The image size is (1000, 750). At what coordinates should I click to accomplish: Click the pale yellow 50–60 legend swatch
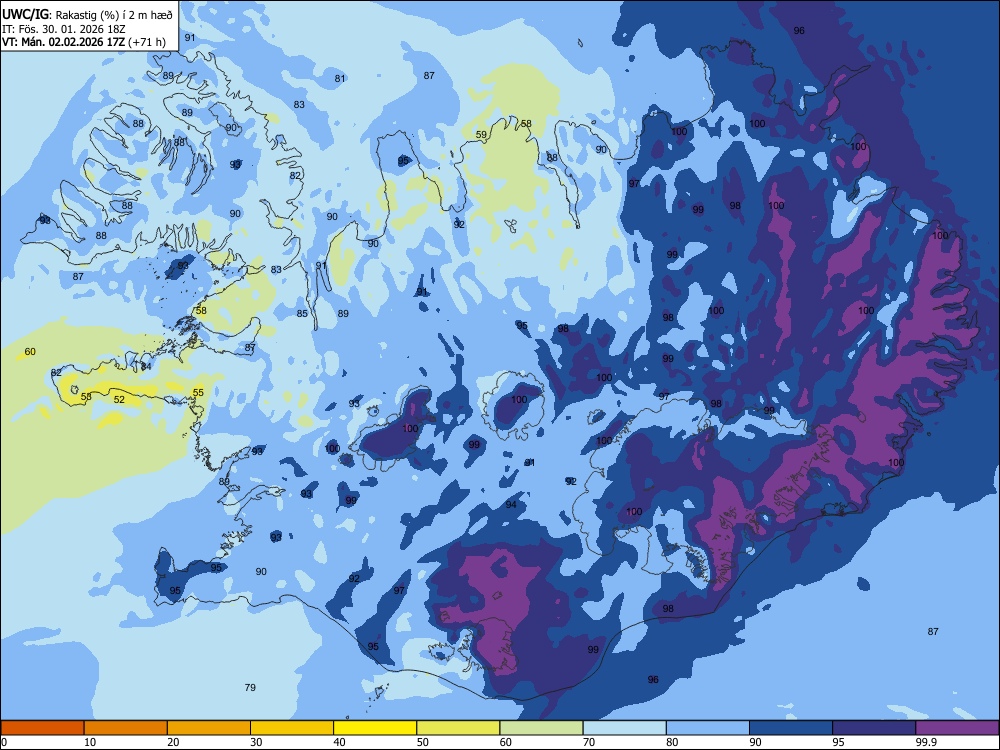pos(458,728)
